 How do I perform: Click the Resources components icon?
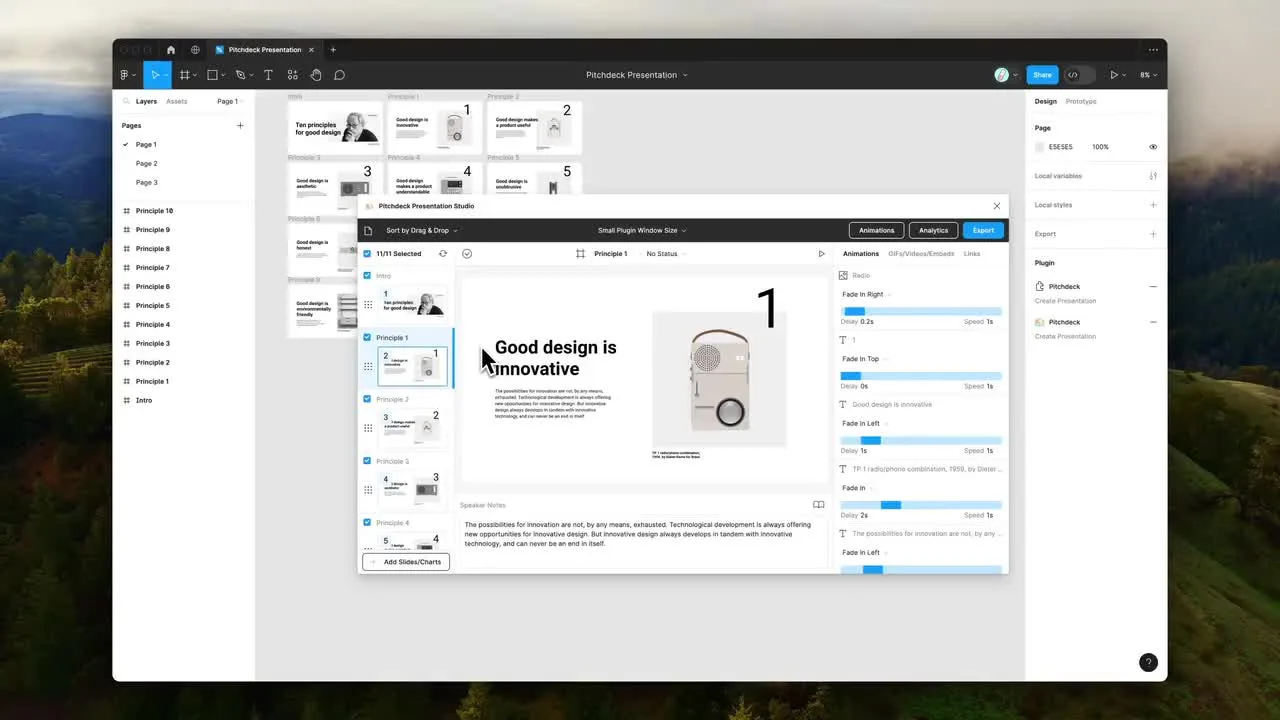click(292, 75)
